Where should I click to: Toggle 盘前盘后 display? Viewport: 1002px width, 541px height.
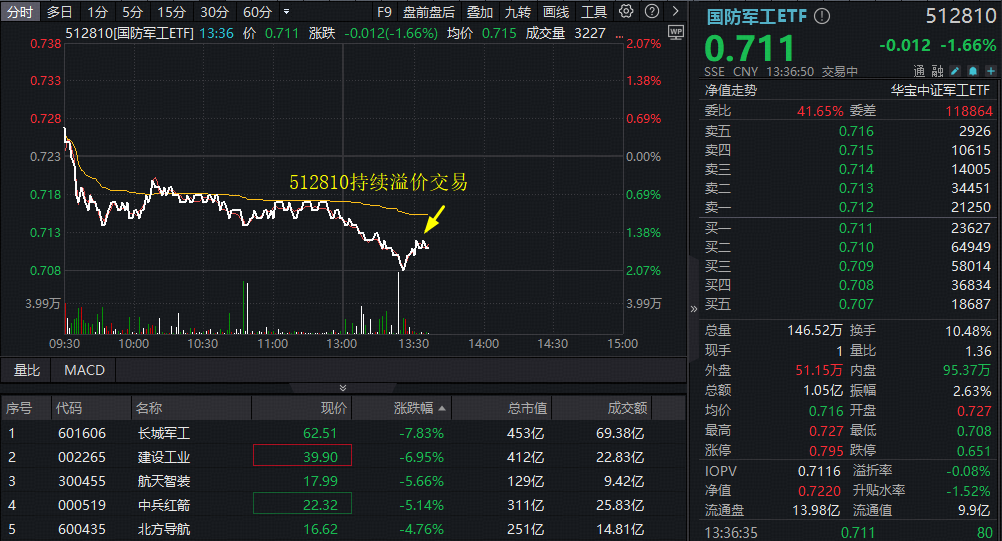(429, 12)
